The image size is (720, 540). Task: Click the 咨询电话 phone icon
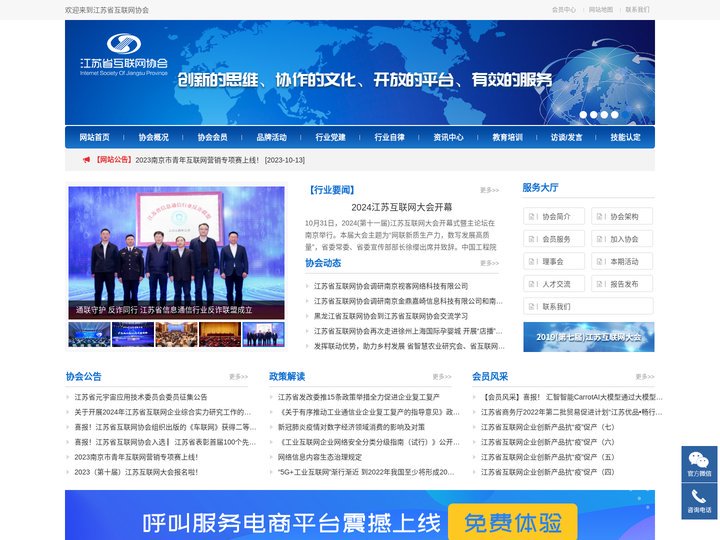coord(699,501)
